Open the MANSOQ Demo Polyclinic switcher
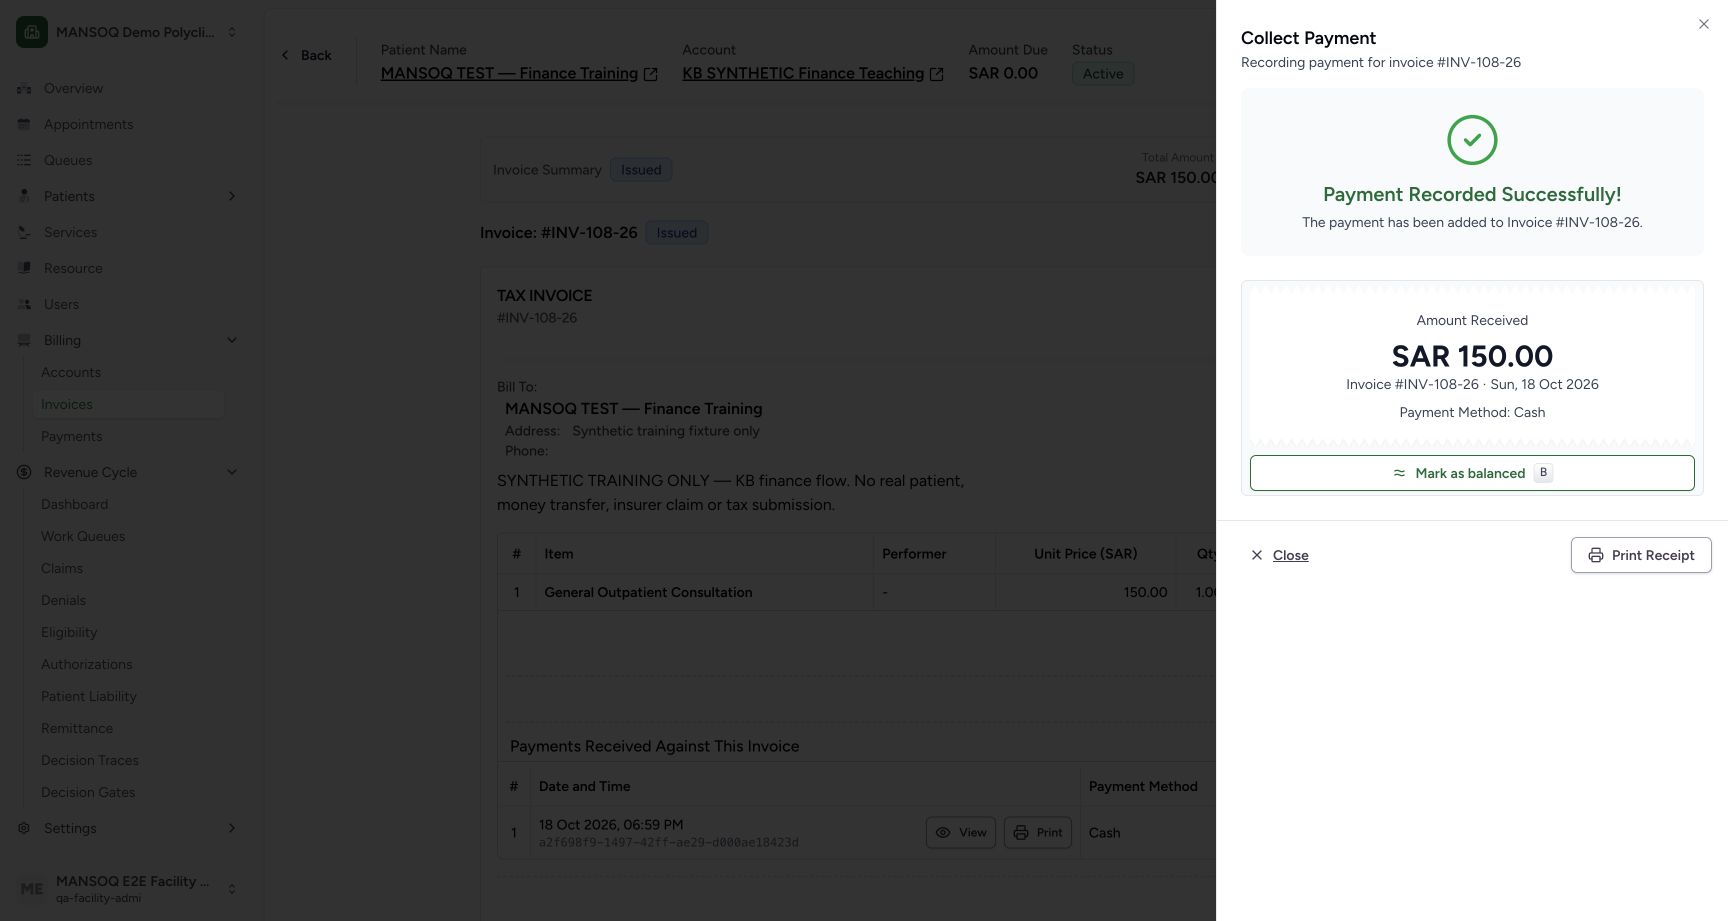 (127, 32)
